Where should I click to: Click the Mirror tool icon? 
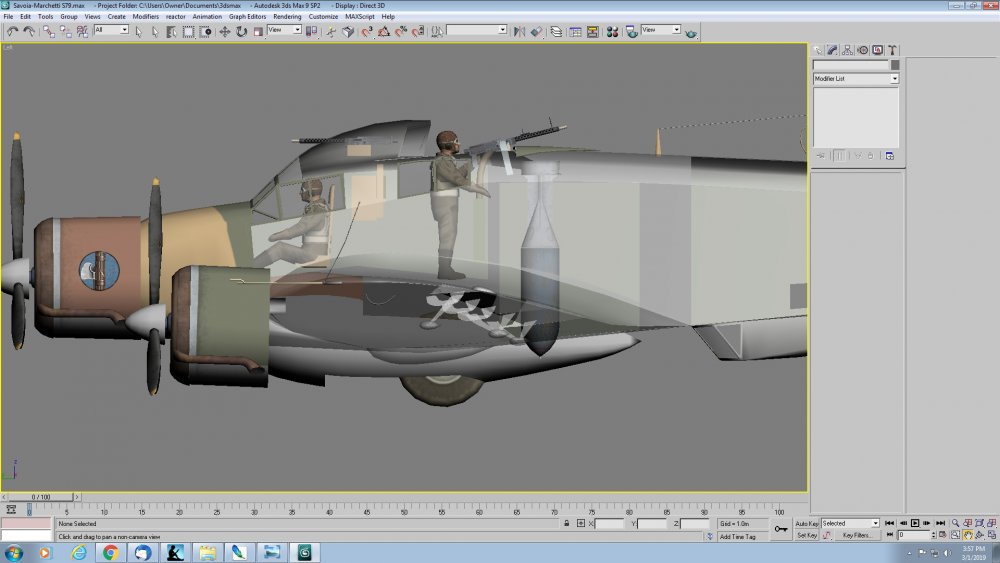519,31
